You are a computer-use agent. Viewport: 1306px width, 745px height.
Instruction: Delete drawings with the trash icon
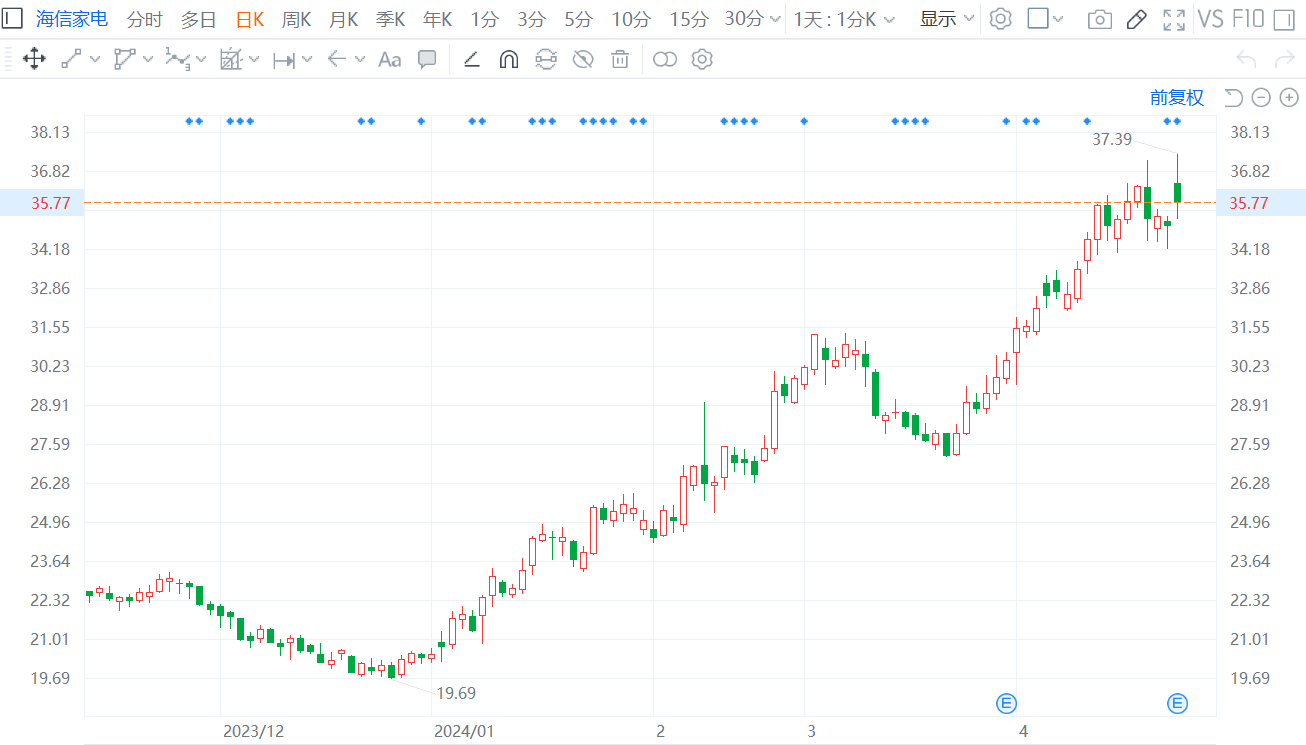(x=620, y=60)
